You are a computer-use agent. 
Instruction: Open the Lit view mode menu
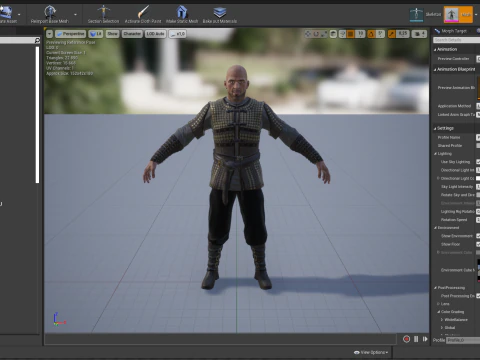[x=96, y=34]
